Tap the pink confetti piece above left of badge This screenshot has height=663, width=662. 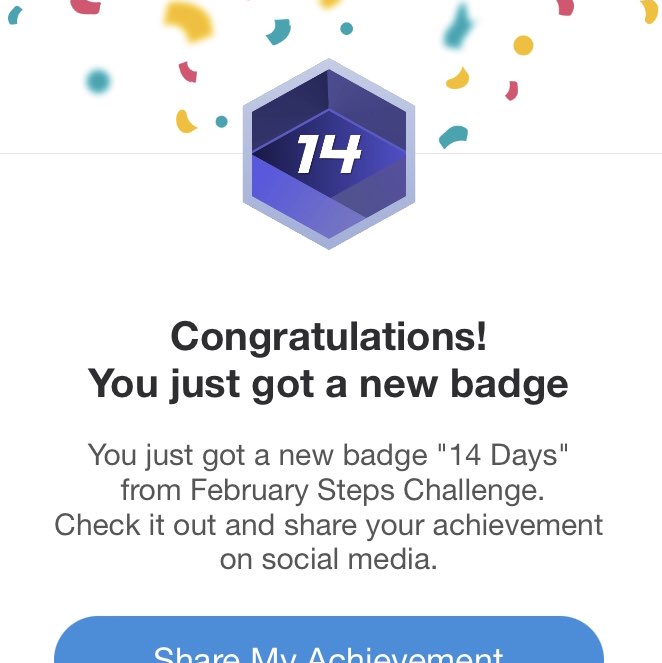tap(187, 71)
